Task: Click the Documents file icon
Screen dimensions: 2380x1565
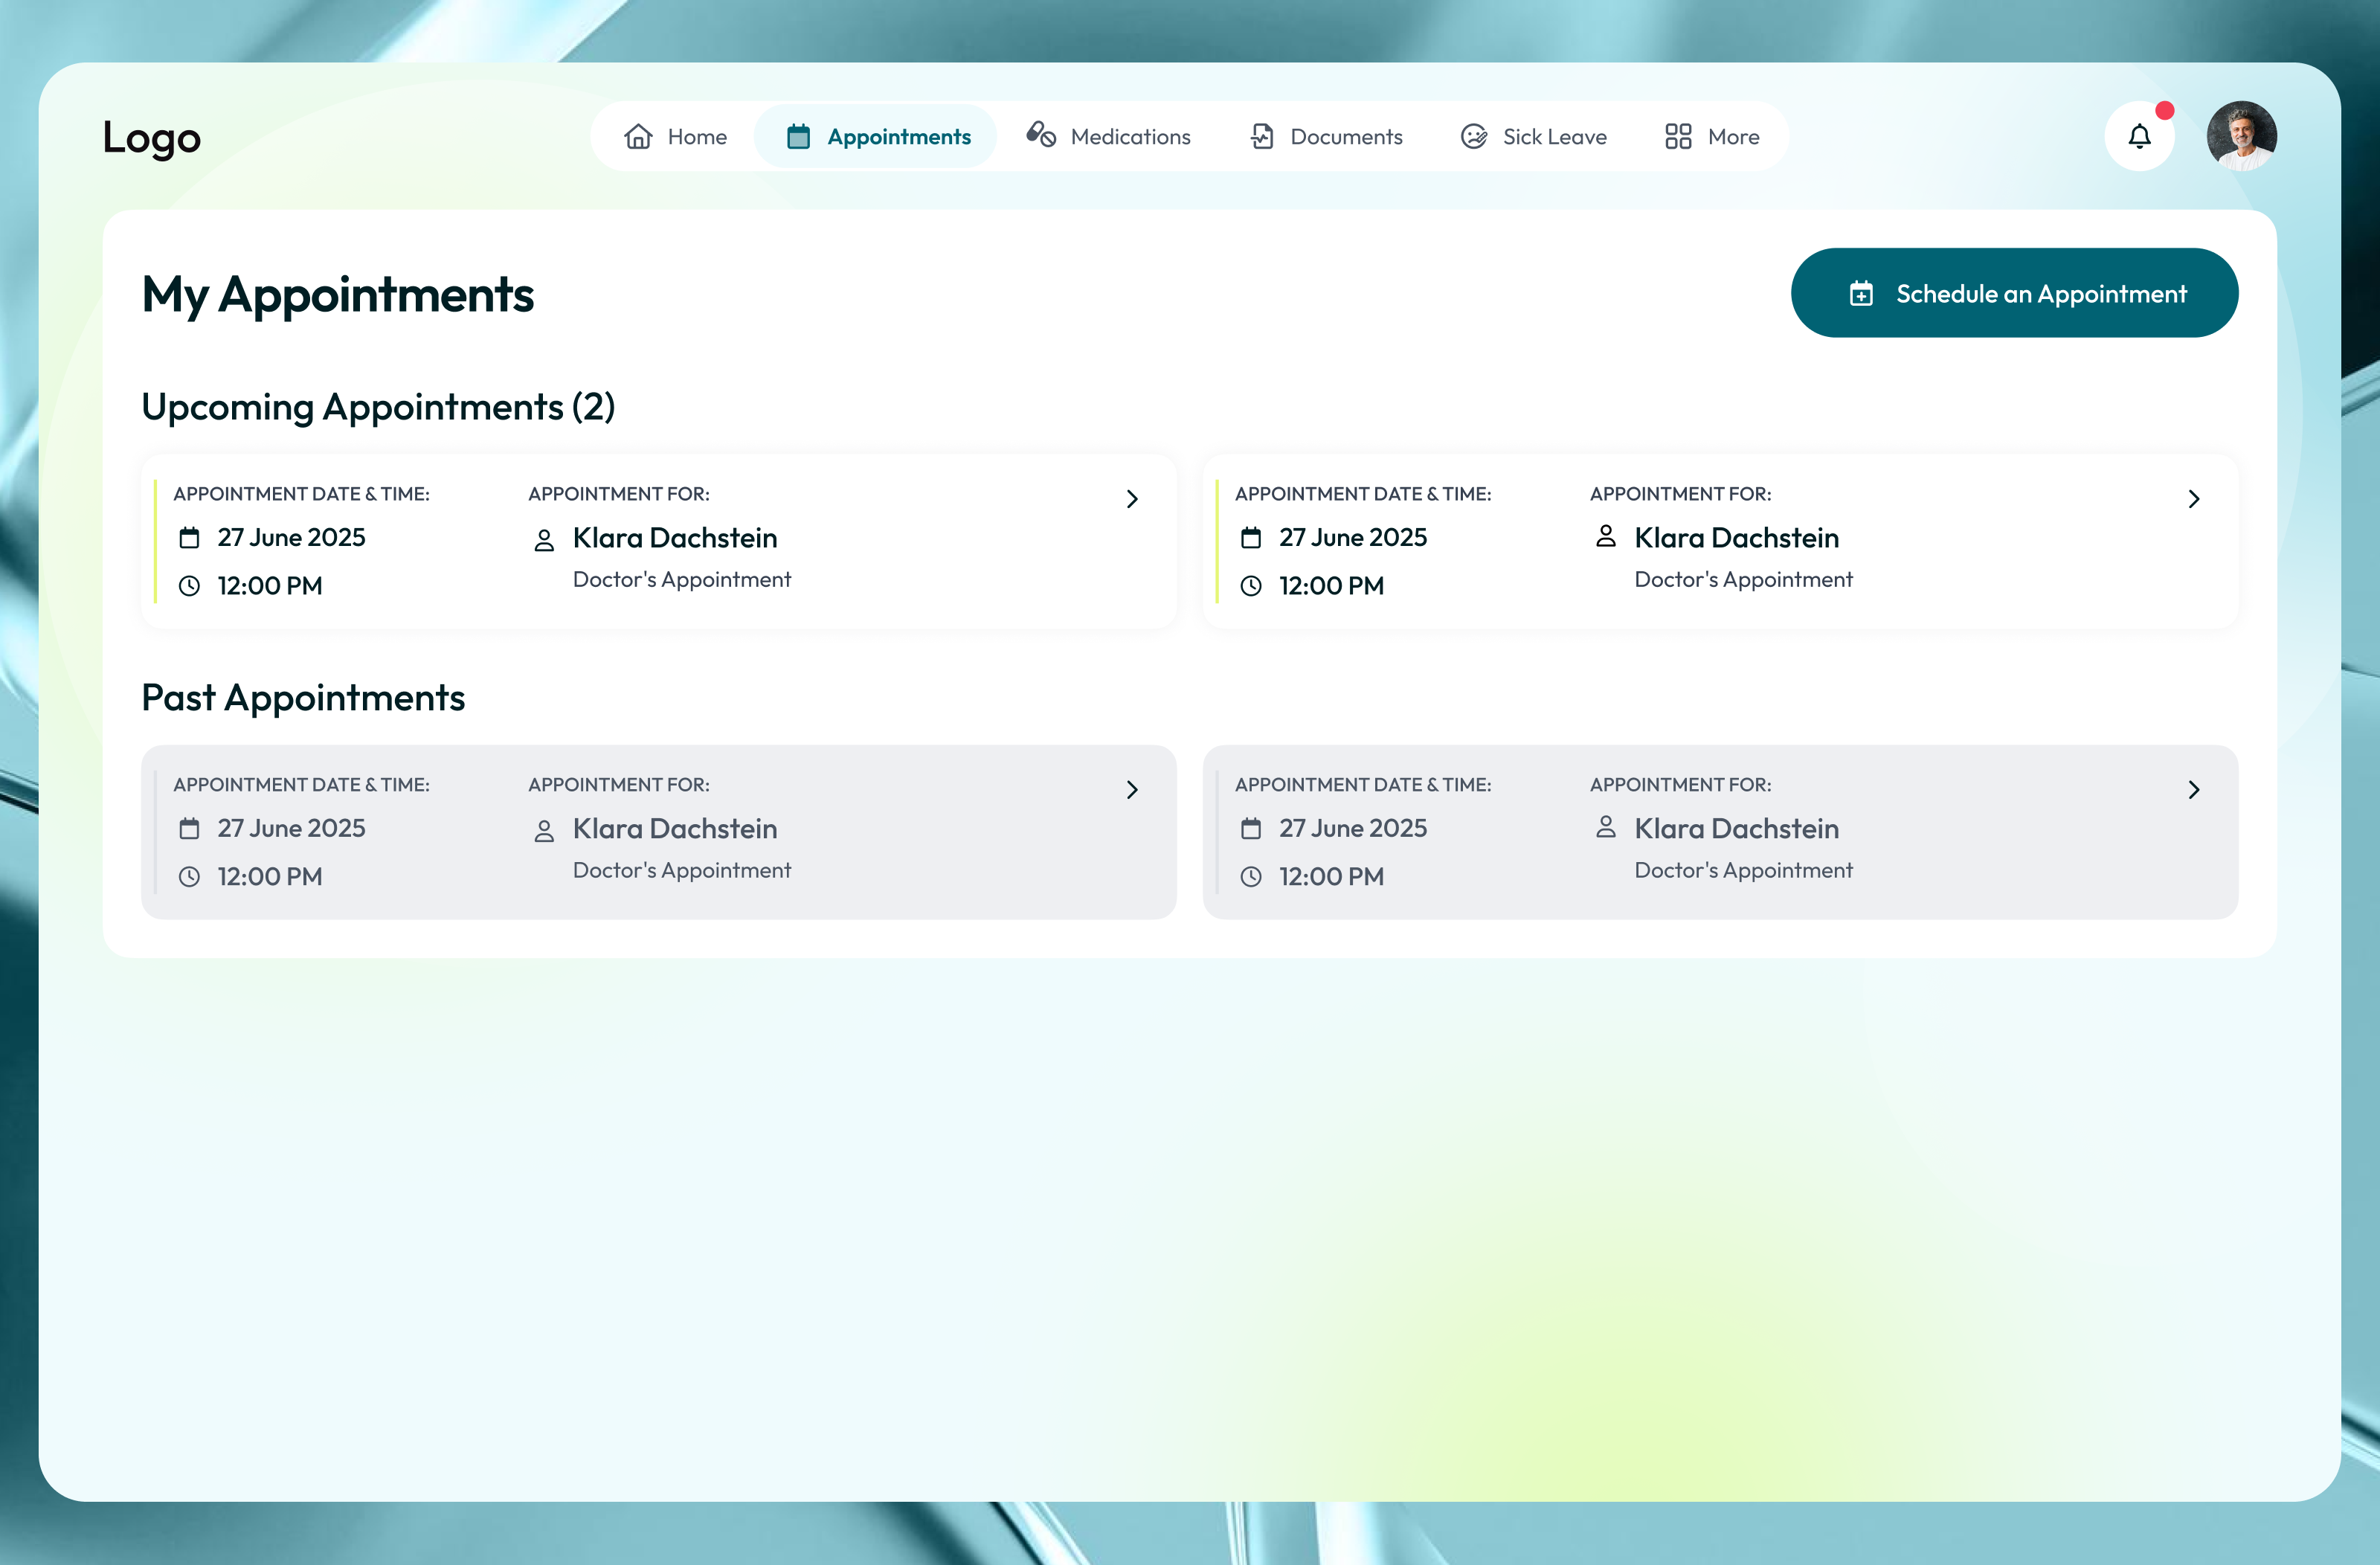Action: pos(1262,136)
